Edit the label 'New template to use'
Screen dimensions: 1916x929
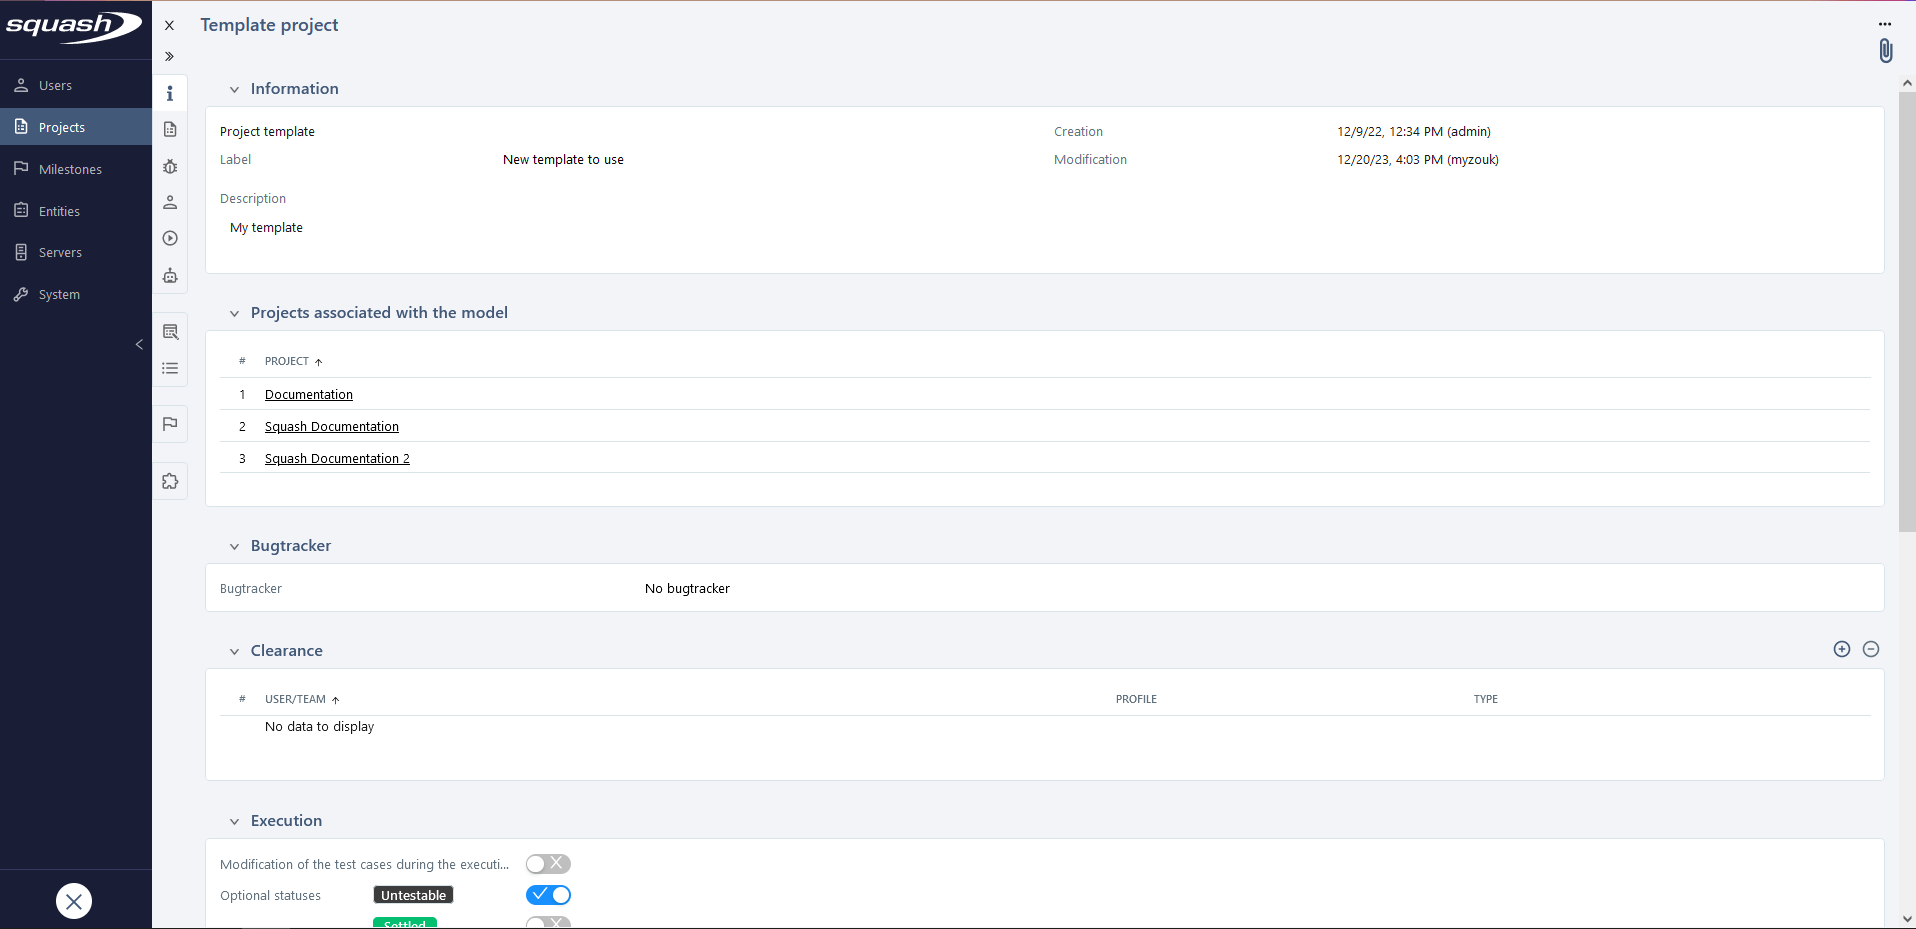pos(563,160)
